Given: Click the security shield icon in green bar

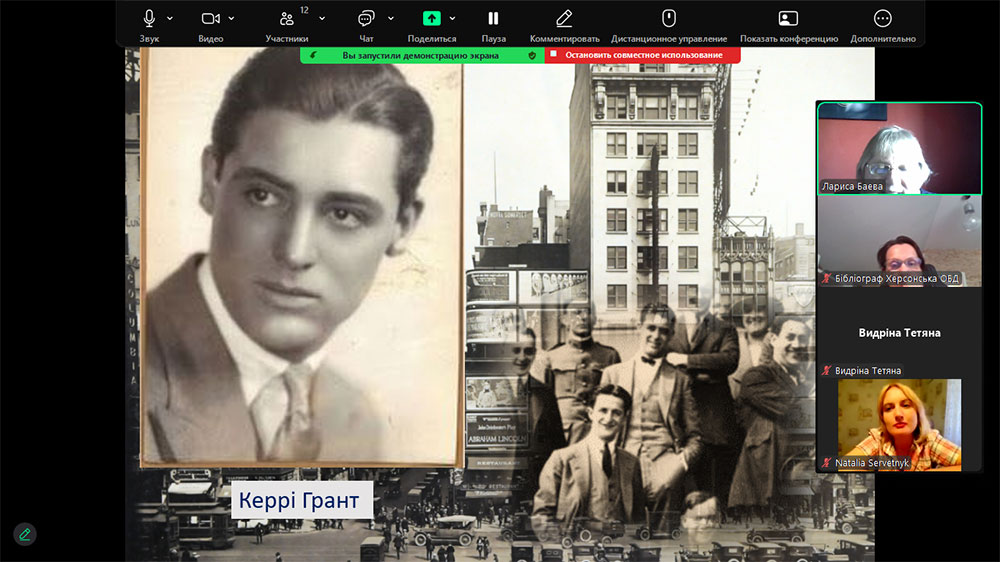Looking at the screenshot, I should click(532, 55).
